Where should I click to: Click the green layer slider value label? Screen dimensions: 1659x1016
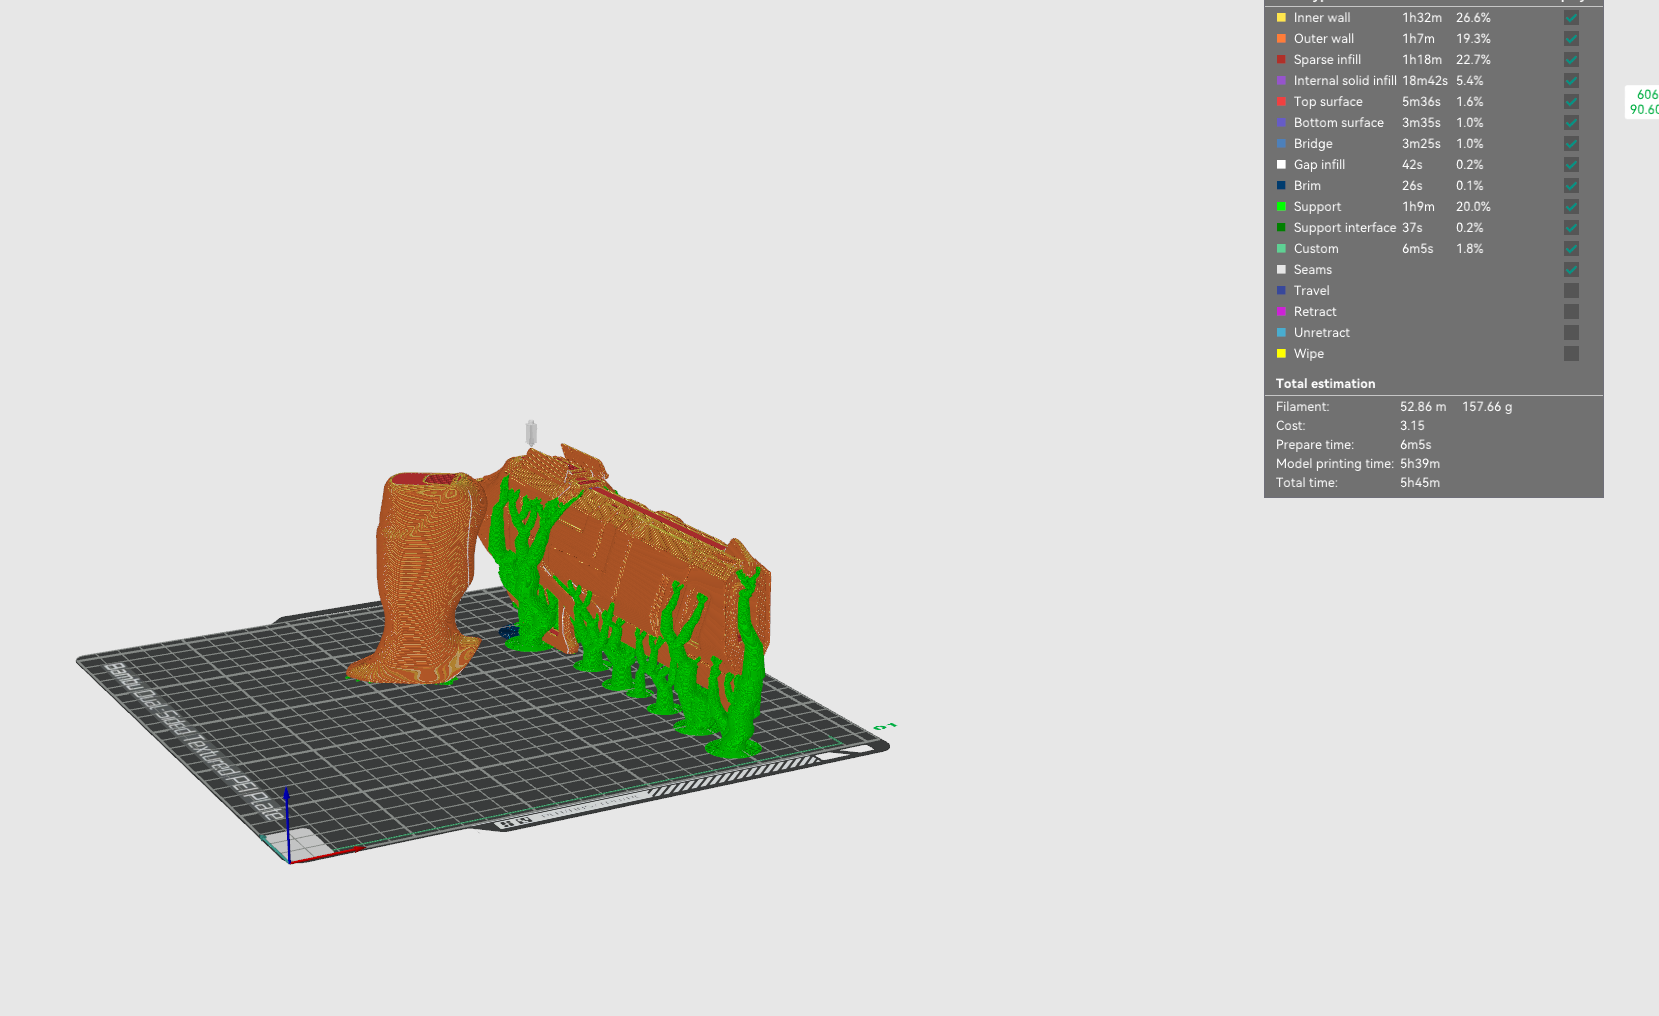pos(1644,102)
